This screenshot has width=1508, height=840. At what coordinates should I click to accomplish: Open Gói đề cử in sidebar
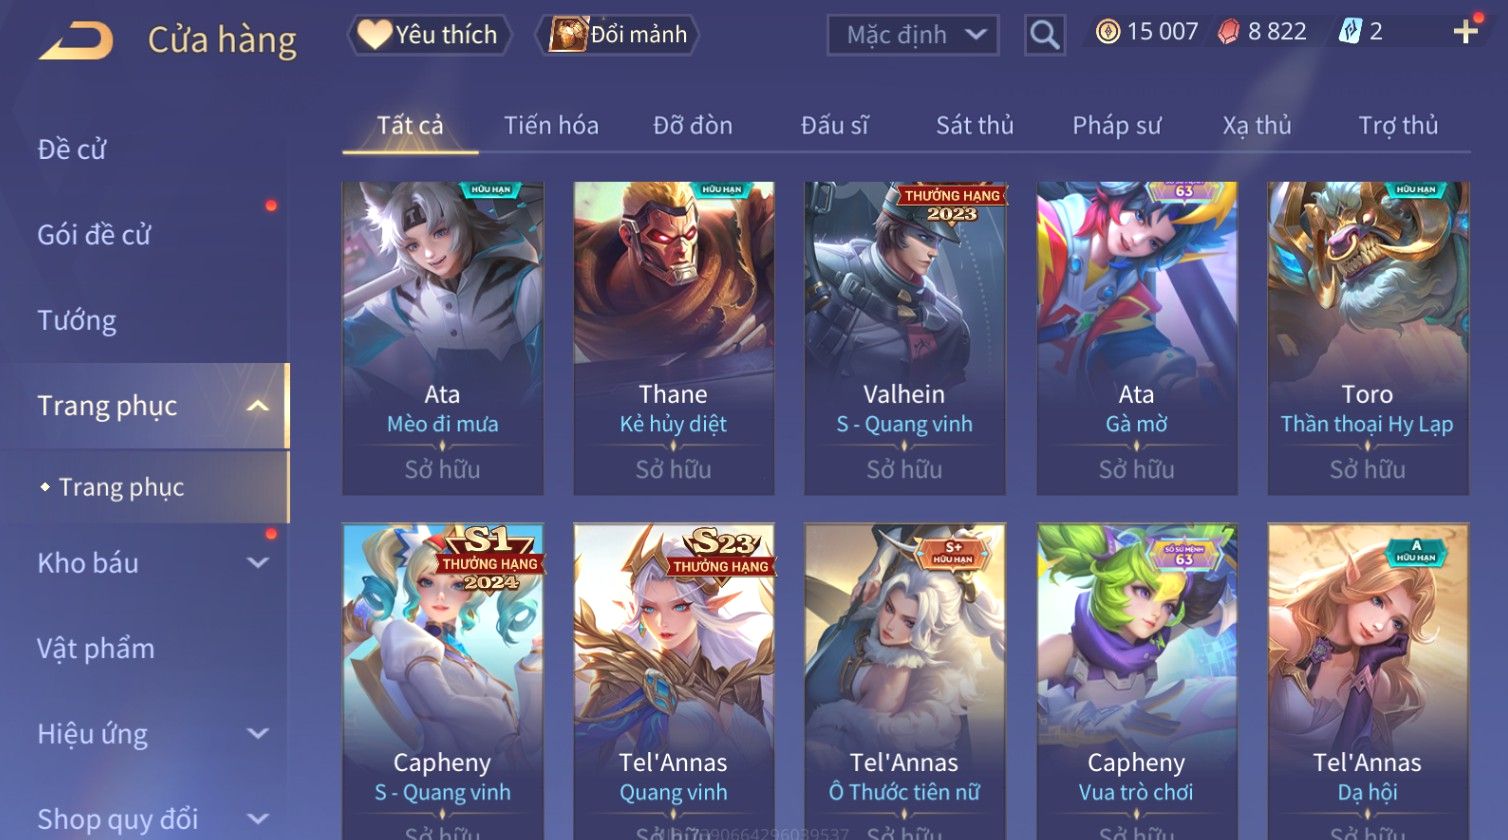pyautogui.click(x=94, y=235)
